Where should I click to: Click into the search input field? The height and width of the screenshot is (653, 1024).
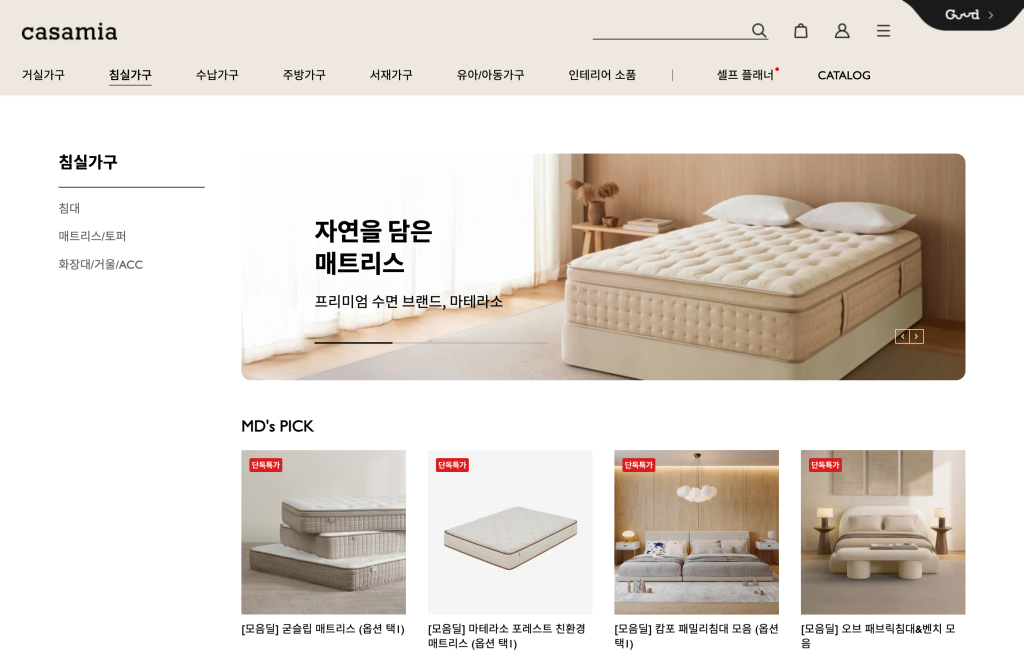(x=671, y=30)
